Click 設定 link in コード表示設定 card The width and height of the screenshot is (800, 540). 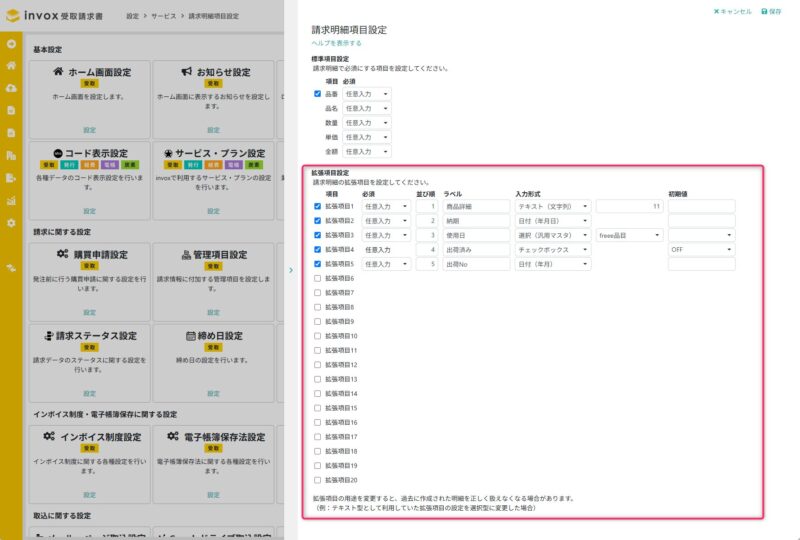click(x=90, y=211)
